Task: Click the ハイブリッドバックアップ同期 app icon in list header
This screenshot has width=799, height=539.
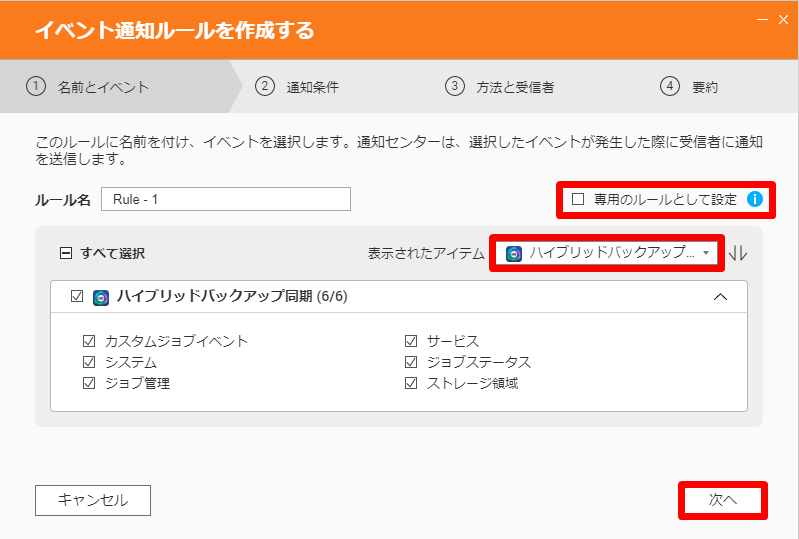Action: coord(101,298)
